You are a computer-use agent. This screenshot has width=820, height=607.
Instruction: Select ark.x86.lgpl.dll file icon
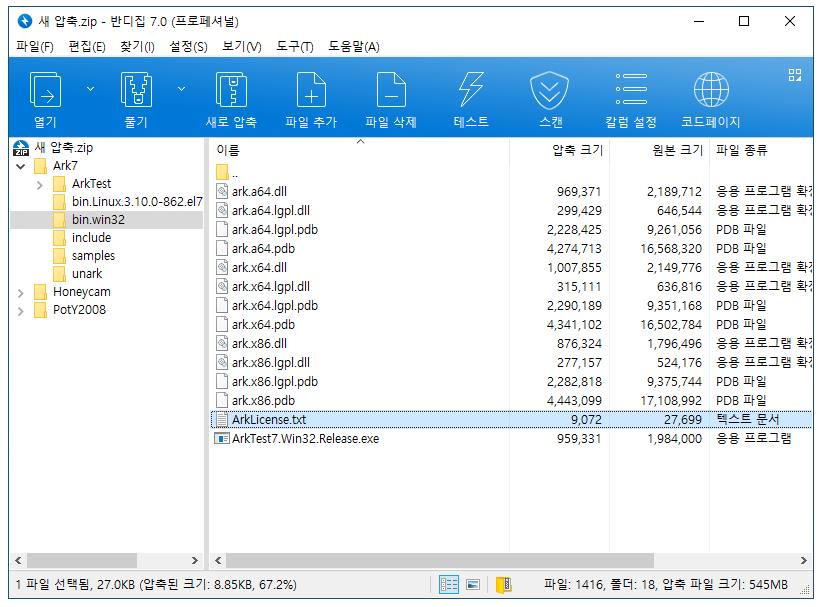coord(222,362)
